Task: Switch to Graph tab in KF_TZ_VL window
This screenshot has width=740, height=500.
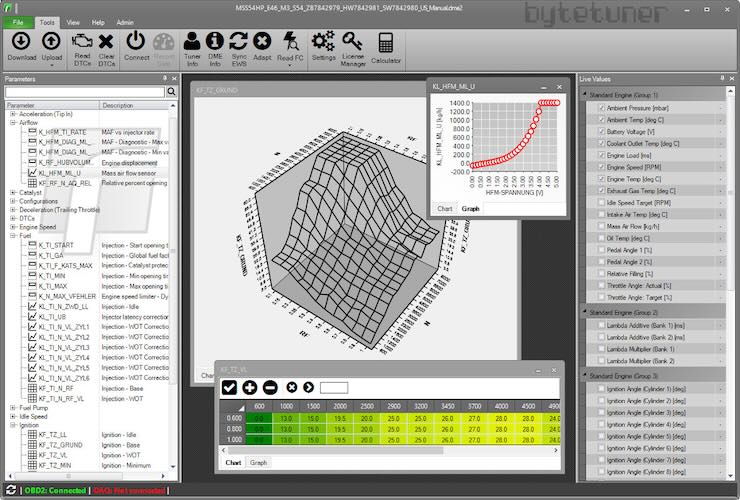Action: [x=259, y=463]
